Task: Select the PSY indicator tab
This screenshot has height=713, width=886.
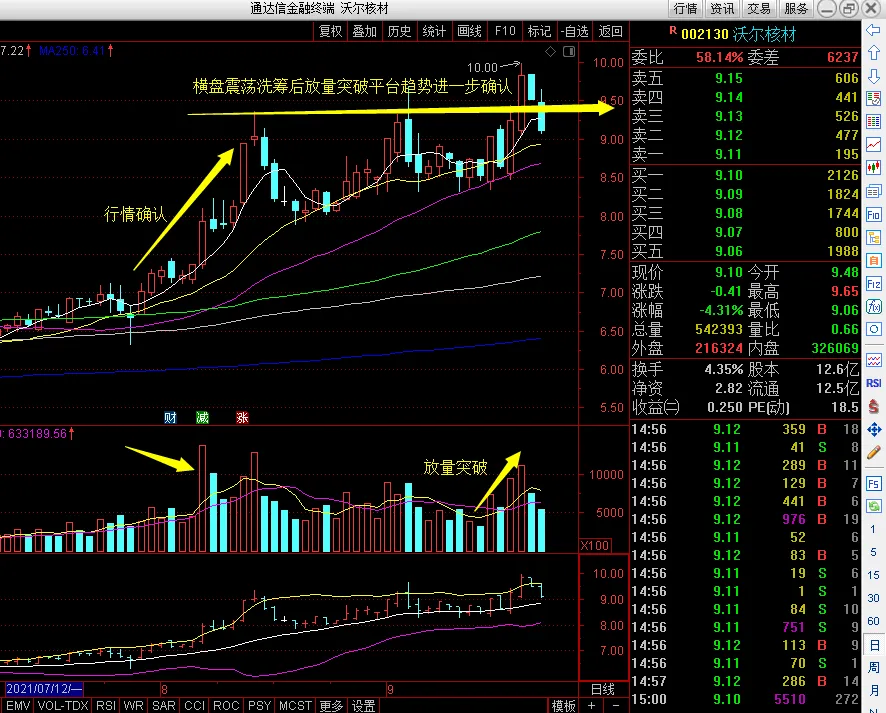Action: (260, 706)
